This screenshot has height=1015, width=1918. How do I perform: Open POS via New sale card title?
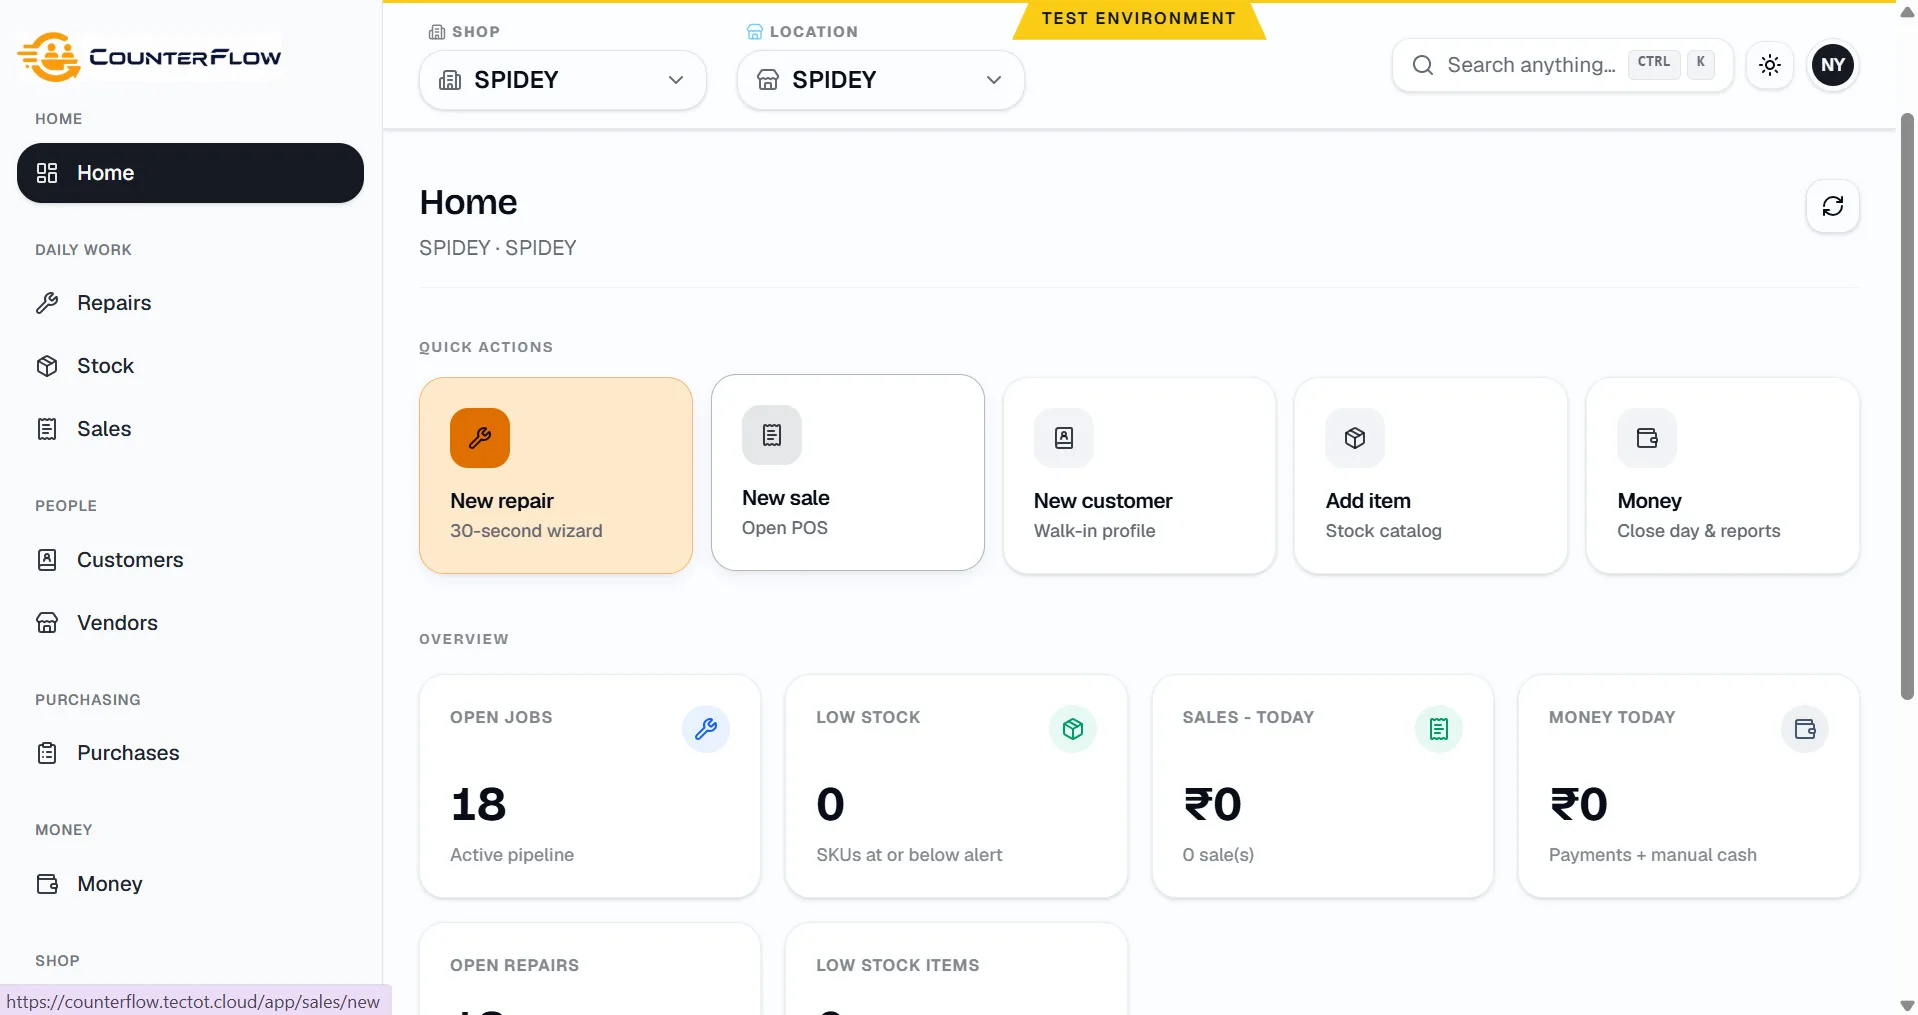pyautogui.click(x=786, y=498)
